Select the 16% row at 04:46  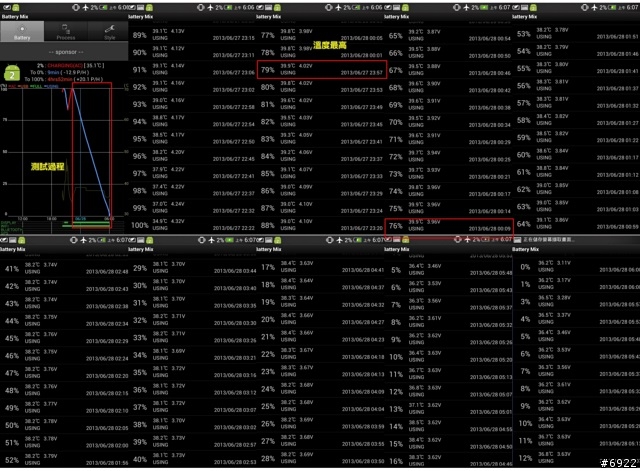coord(448,461)
